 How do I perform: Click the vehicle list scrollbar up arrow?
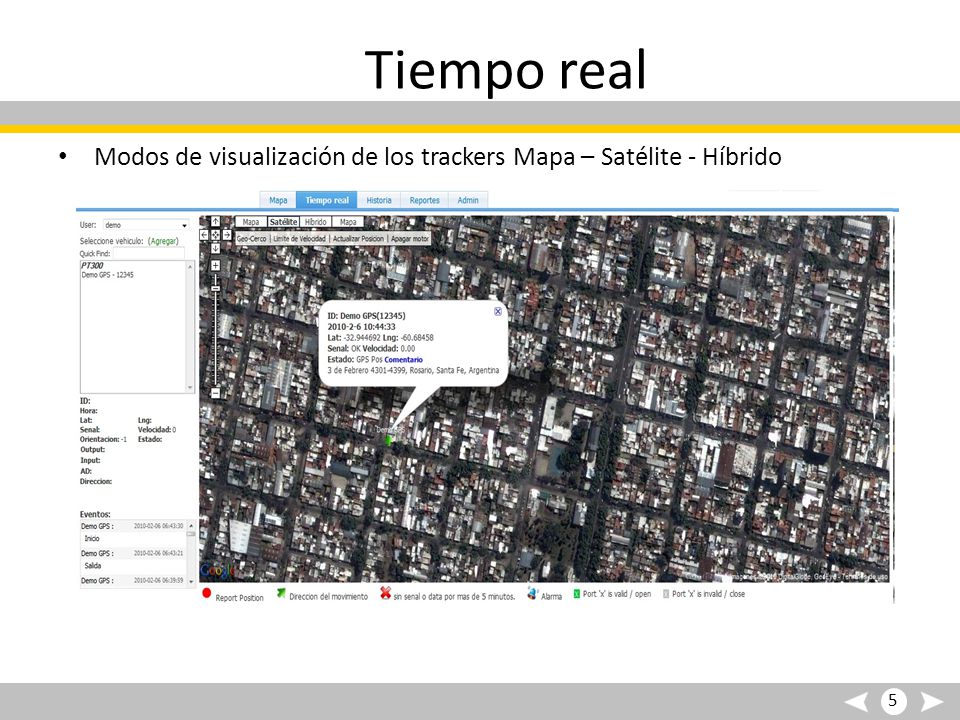click(x=190, y=266)
